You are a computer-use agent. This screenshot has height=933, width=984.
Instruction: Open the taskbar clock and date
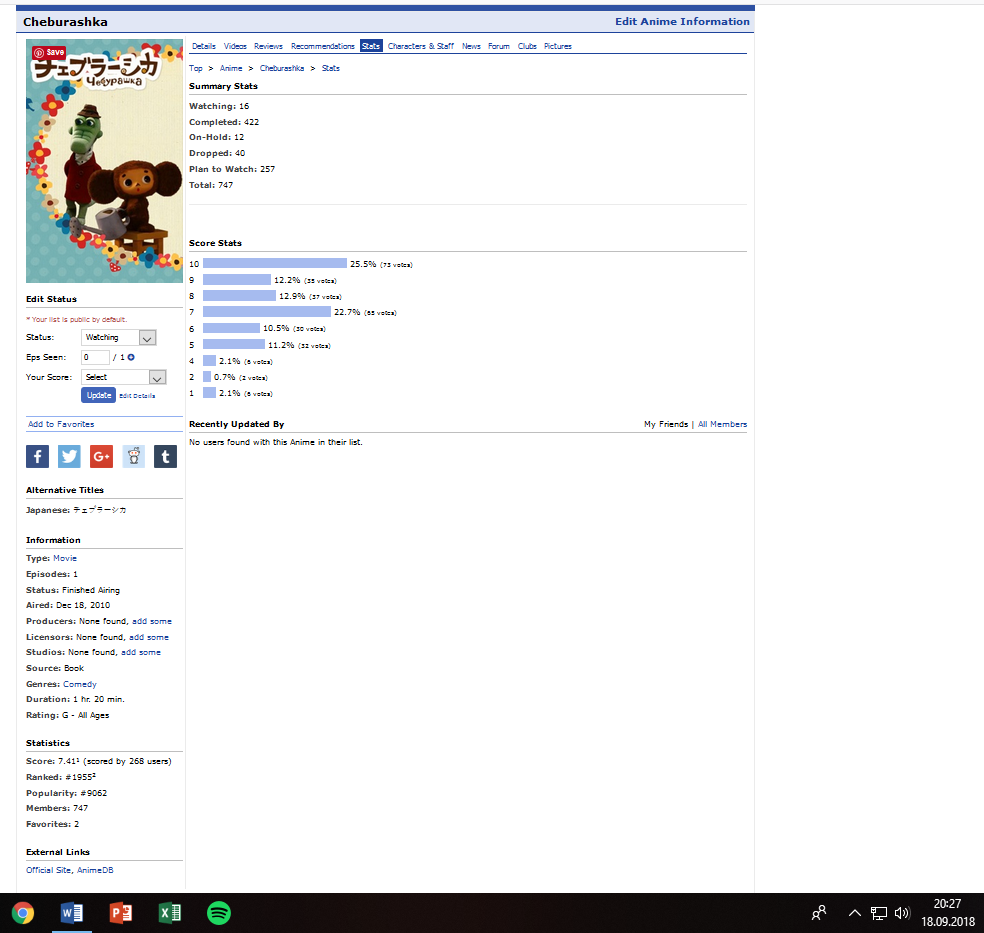(948, 913)
